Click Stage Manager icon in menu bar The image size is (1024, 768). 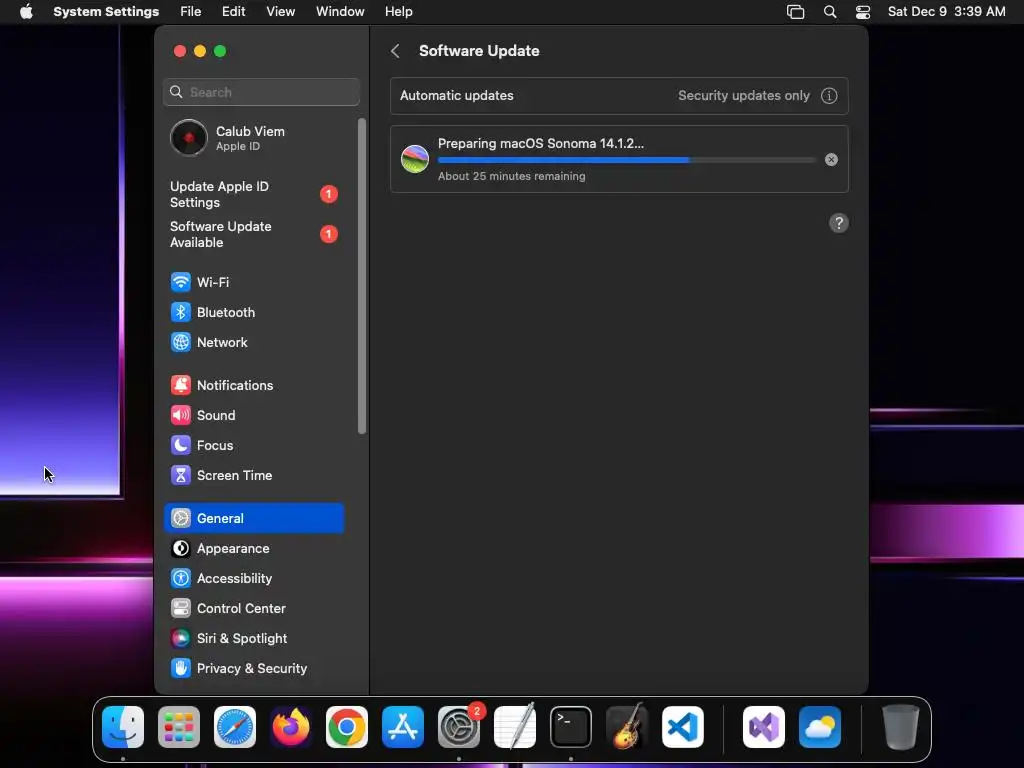coord(795,12)
